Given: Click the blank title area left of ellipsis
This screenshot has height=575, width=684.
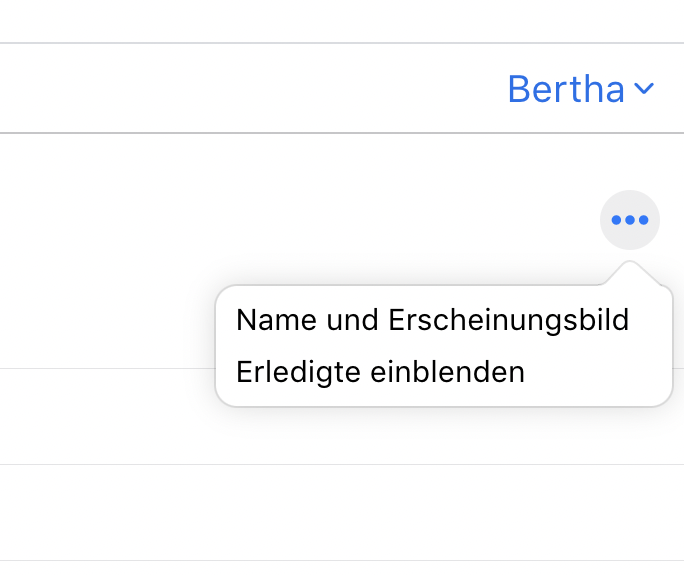Looking at the screenshot, I should click(300, 220).
